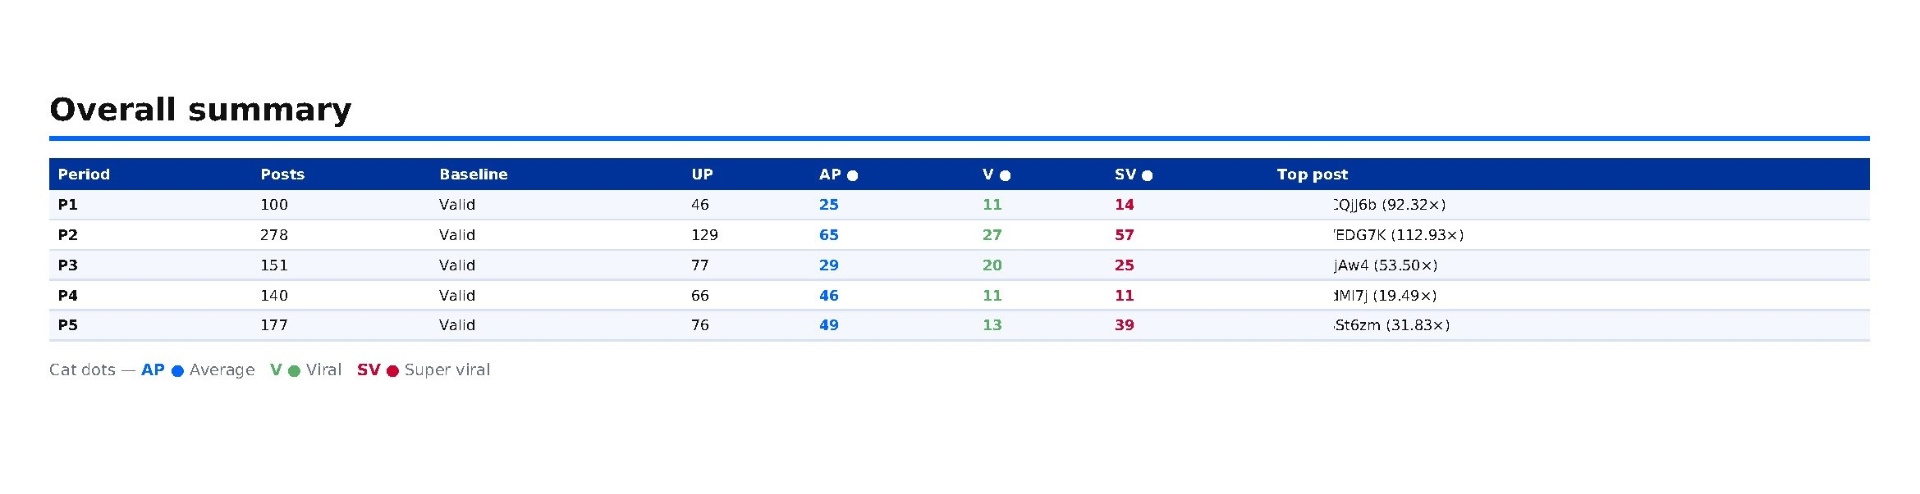Click the Top post column header
The height and width of the screenshot is (494, 1920).
[x=1312, y=174]
